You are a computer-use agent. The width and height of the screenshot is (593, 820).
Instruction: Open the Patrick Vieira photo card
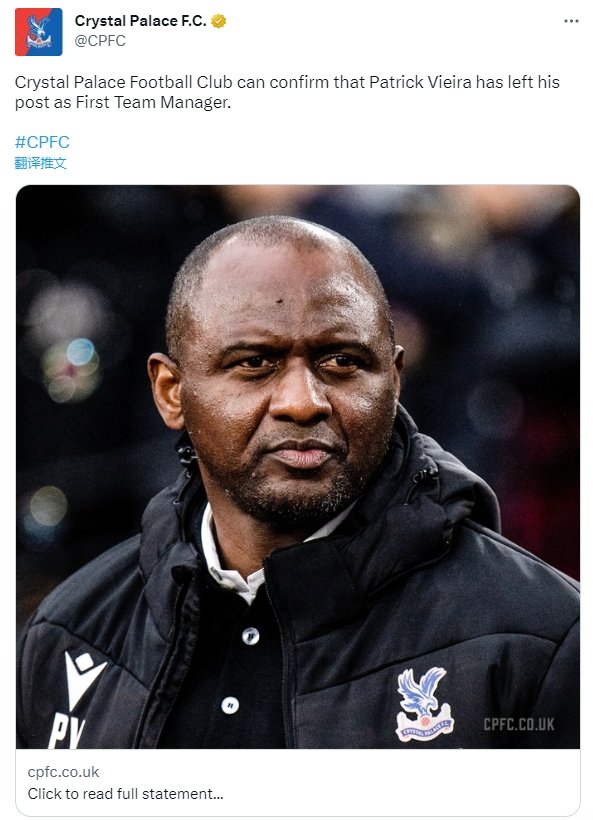coord(298,466)
